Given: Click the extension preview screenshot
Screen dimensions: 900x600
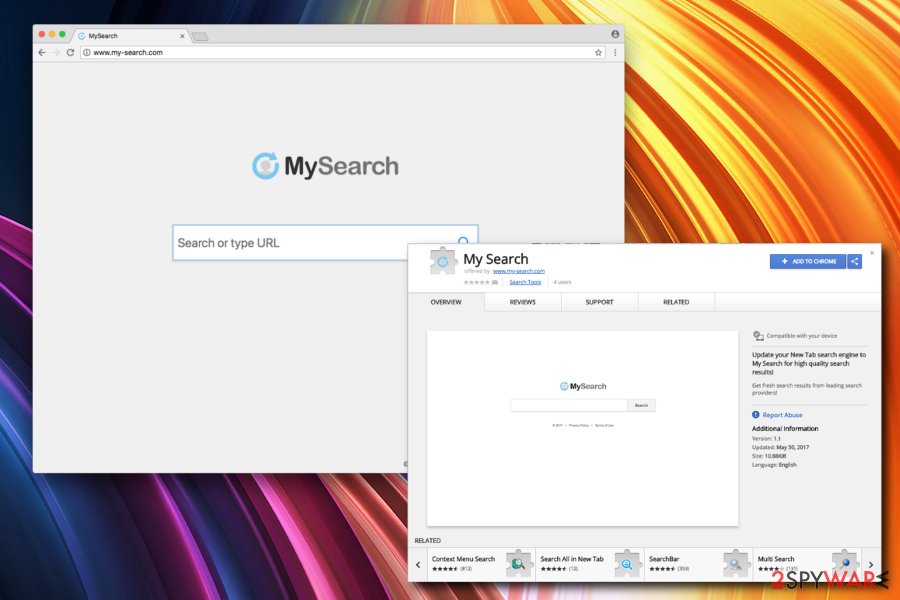Looking at the screenshot, I should pos(582,428).
